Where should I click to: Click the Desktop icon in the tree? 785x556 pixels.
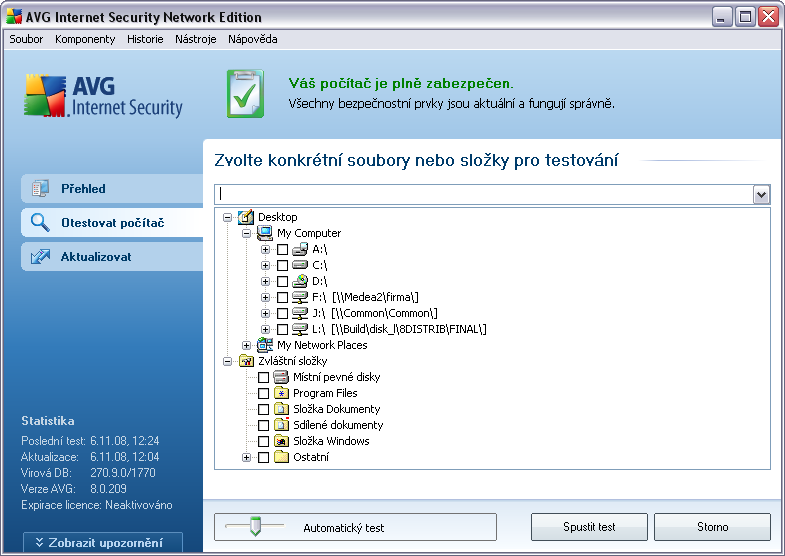246,217
